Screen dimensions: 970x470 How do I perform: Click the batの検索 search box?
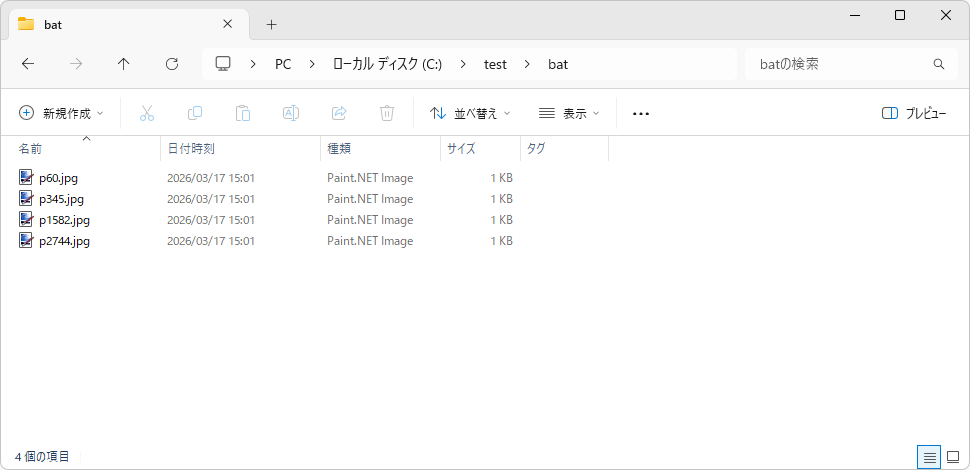[851, 64]
